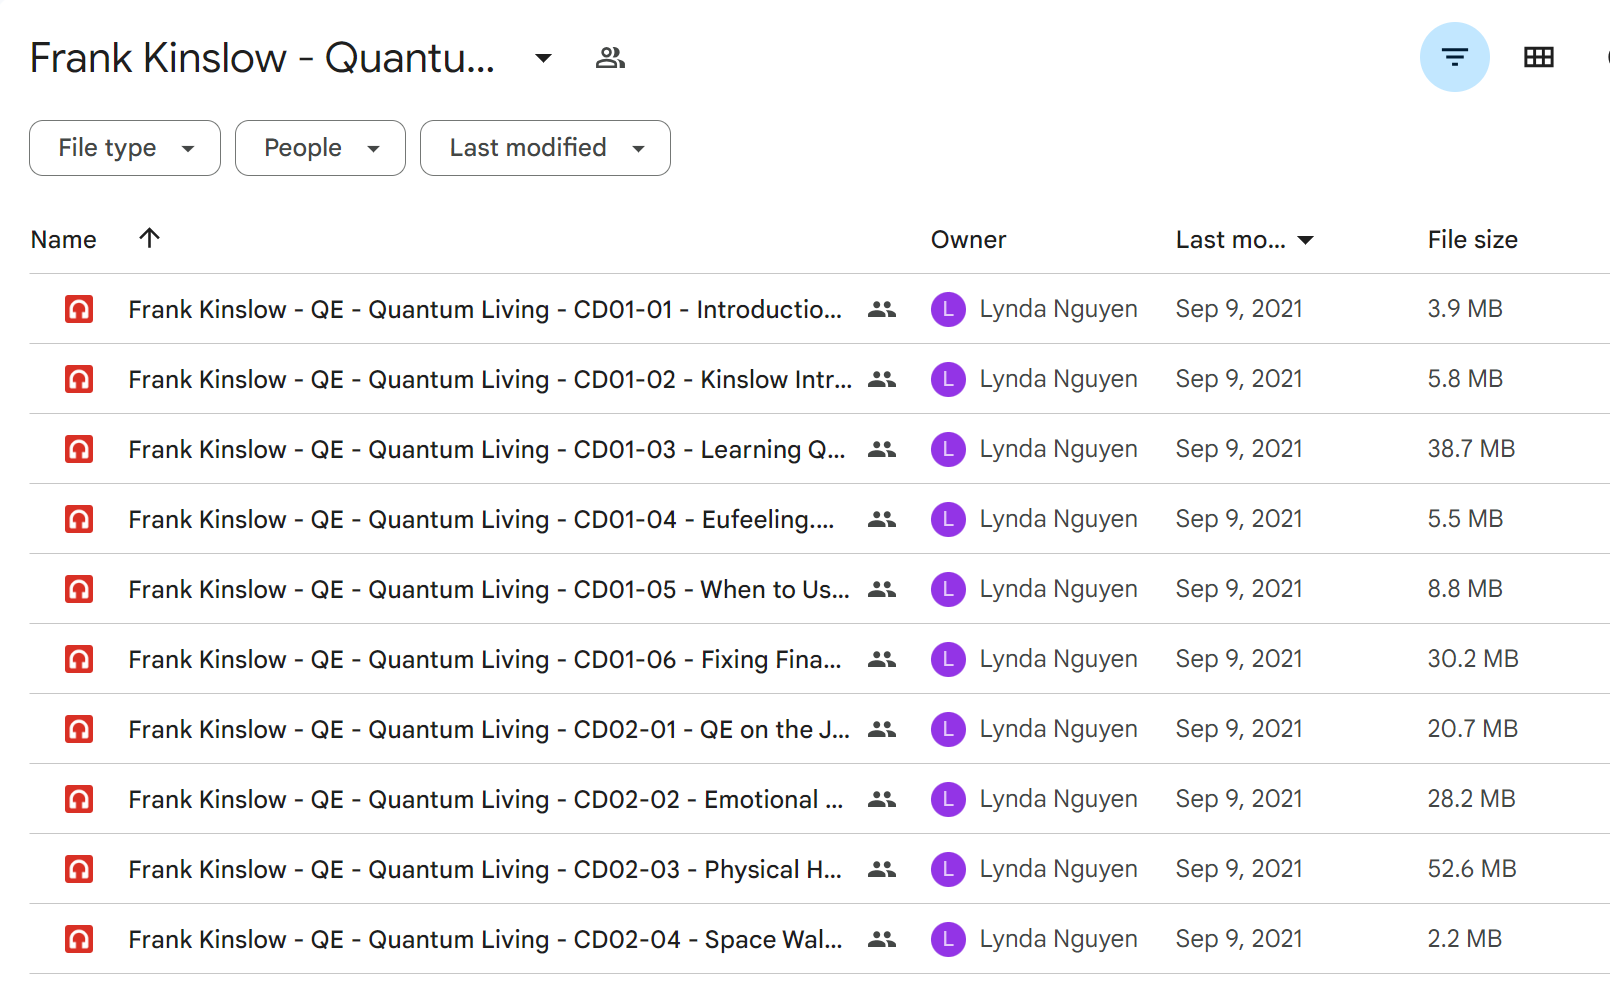The width and height of the screenshot is (1610, 999).
Task: Reverse the sort direction with the up arrow
Action: (149, 238)
